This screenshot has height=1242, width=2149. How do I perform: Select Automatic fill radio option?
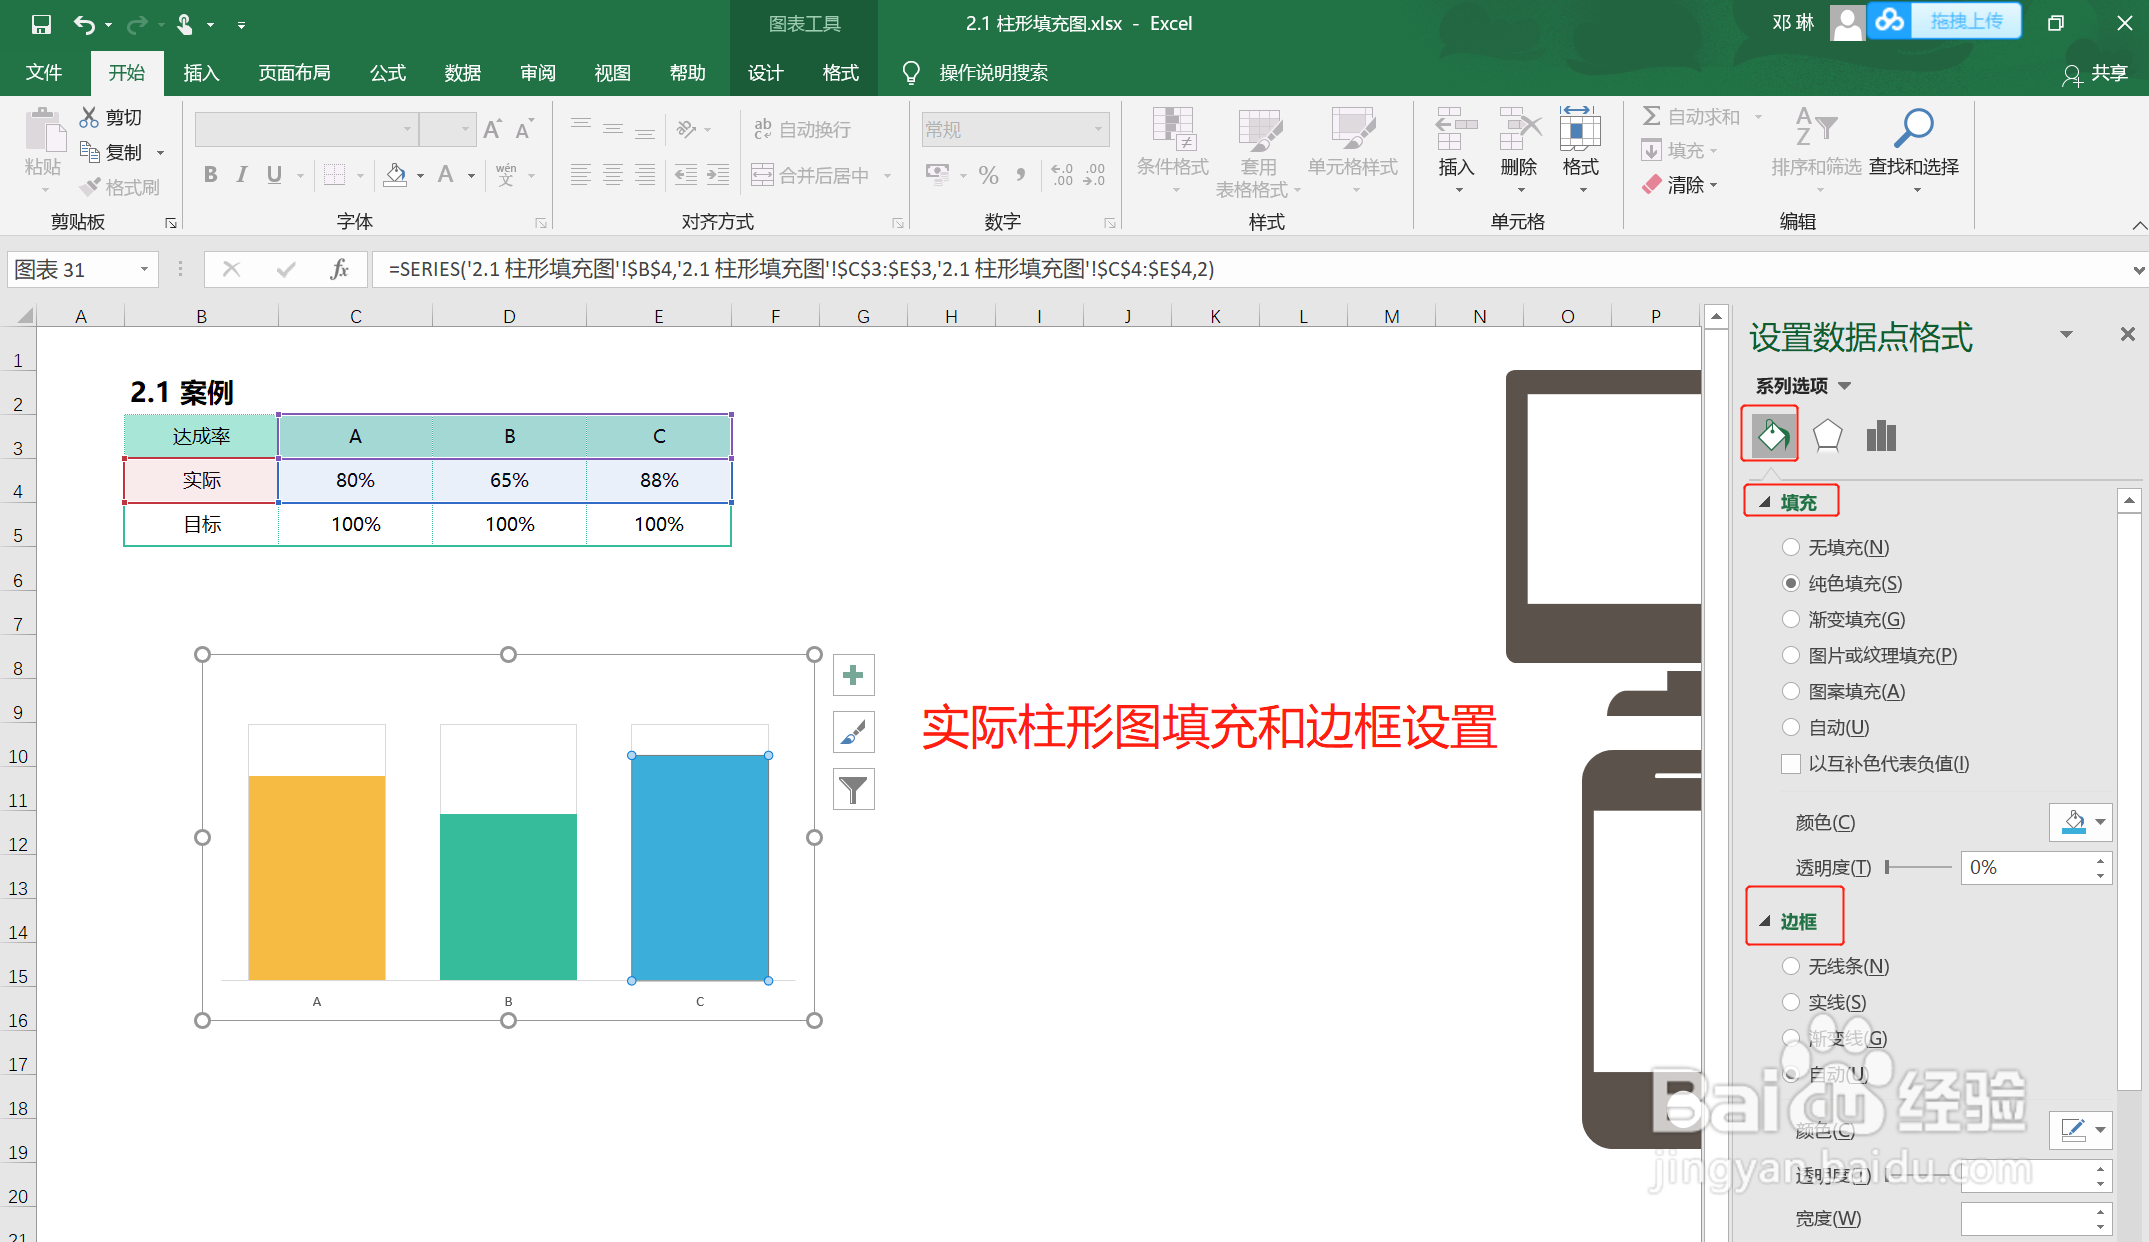coord(1790,727)
